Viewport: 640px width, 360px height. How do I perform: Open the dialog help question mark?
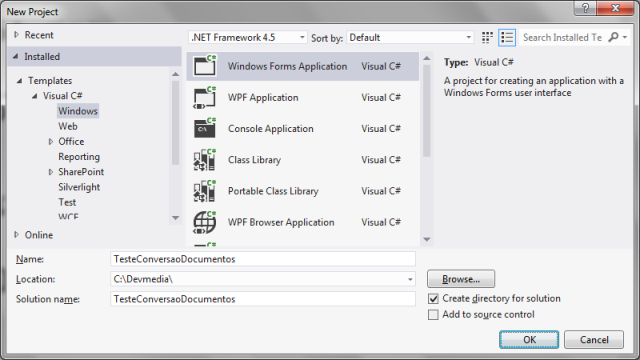pos(585,8)
